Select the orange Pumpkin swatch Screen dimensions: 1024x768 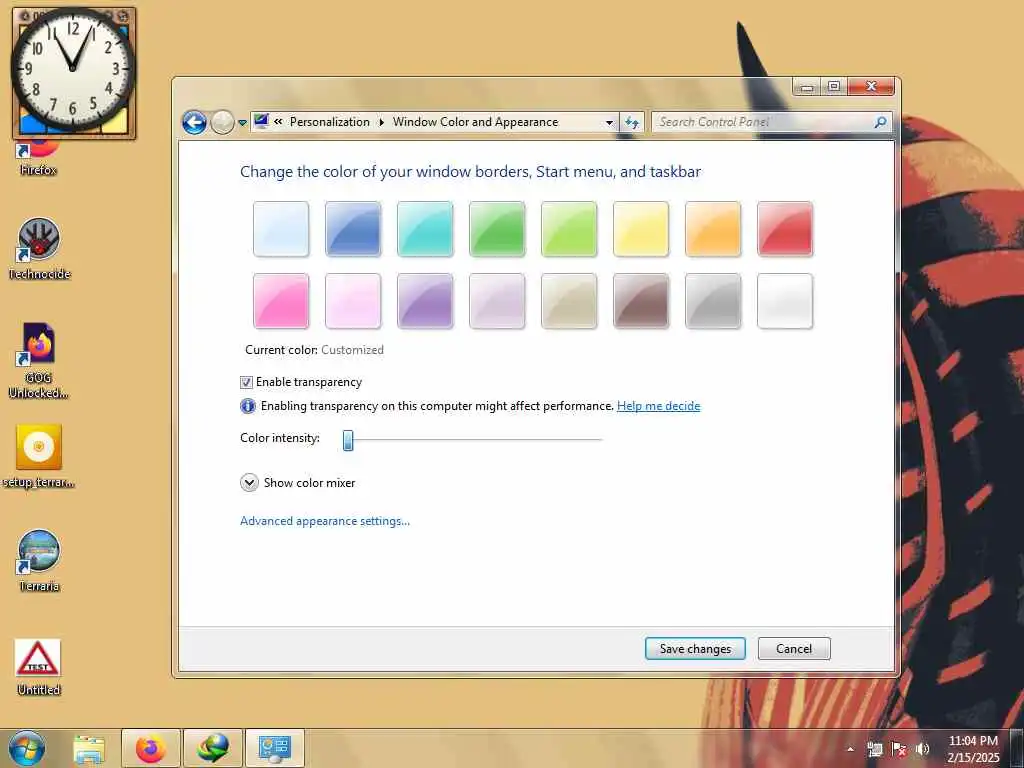pyautogui.click(x=713, y=229)
